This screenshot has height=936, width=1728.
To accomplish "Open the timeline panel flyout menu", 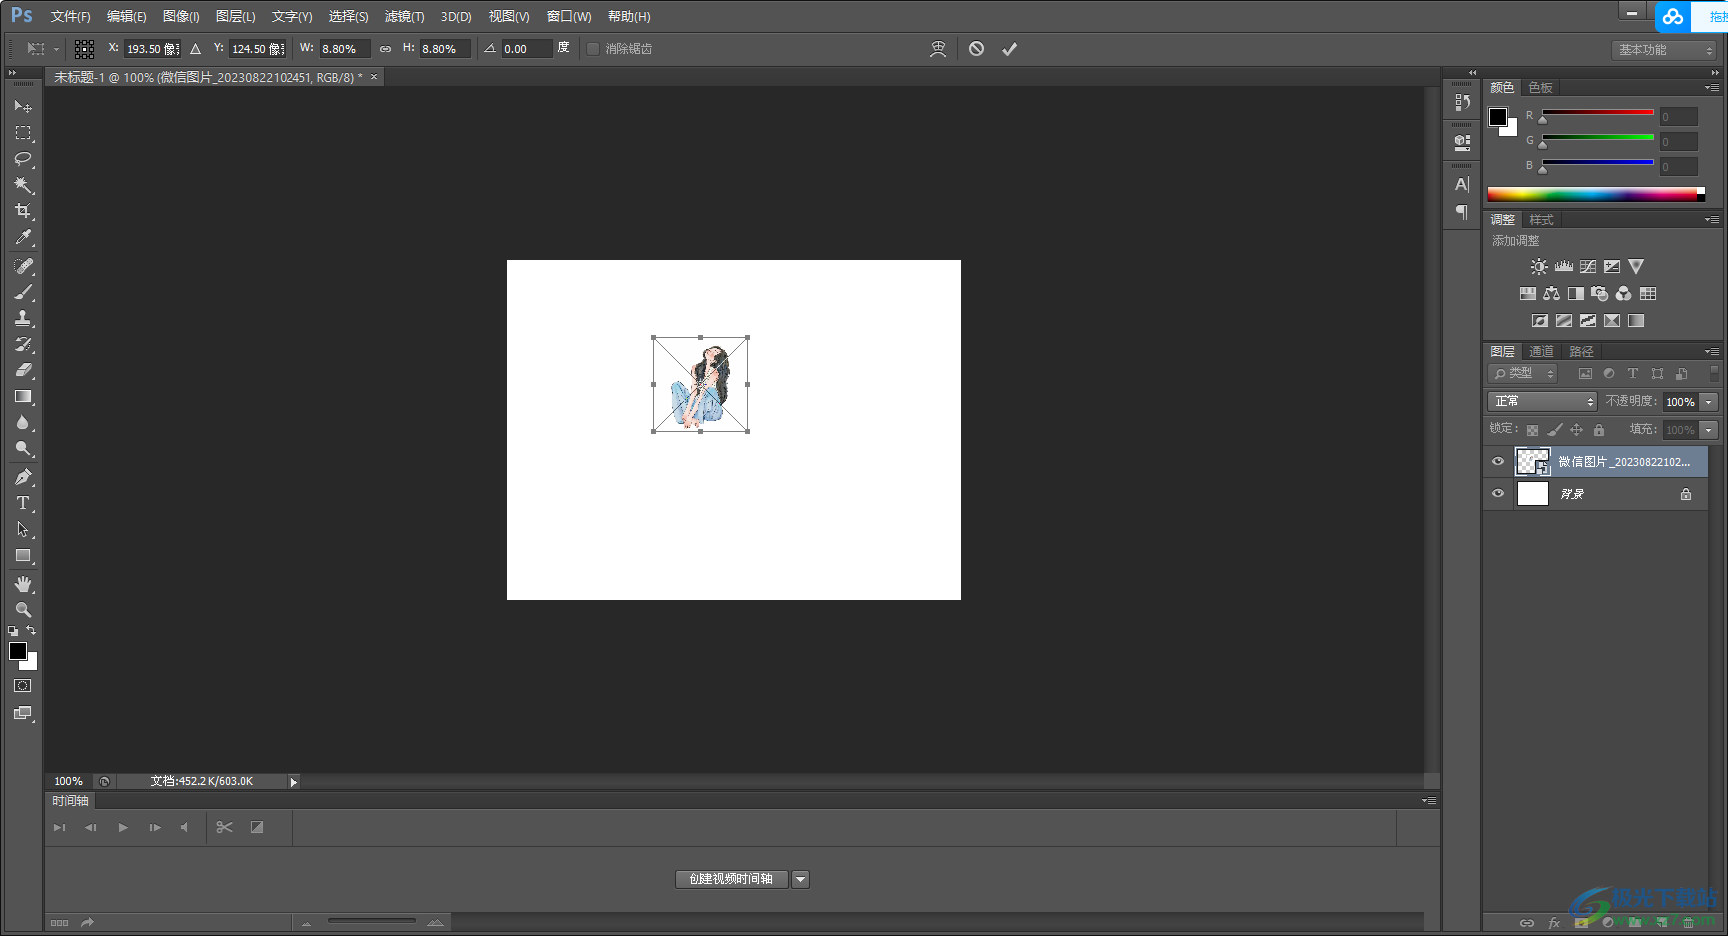I will [1429, 800].
